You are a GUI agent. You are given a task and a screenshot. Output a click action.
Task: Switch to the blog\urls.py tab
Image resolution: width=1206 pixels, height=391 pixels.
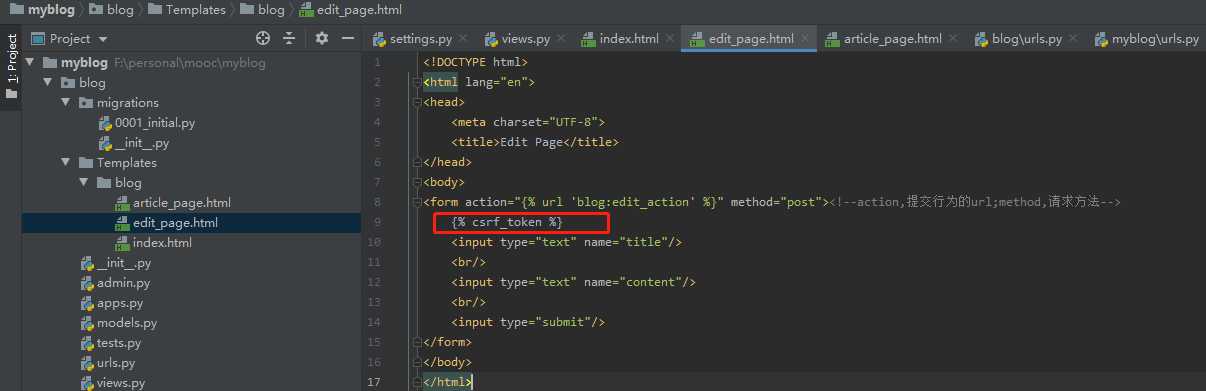pyautogui.click(x=1027, y=39)
